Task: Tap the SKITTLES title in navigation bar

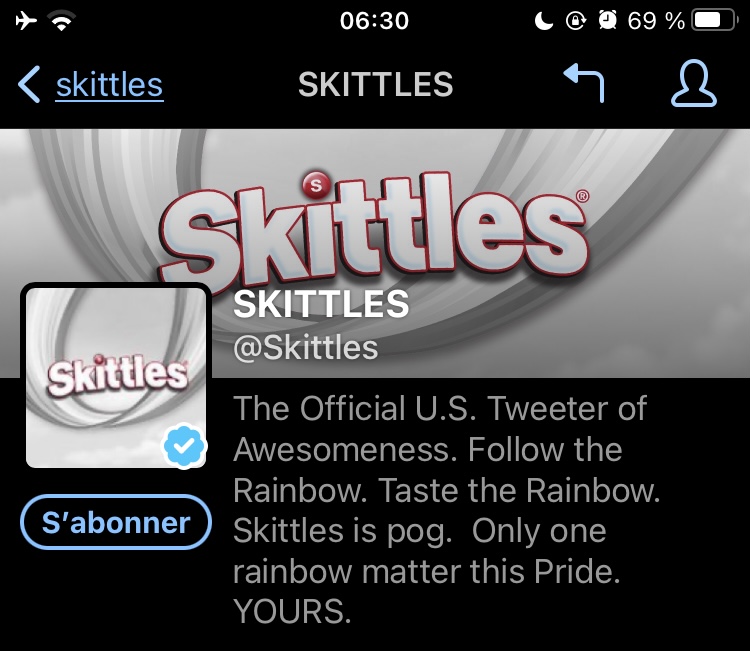Action: (x=375, y=85)
